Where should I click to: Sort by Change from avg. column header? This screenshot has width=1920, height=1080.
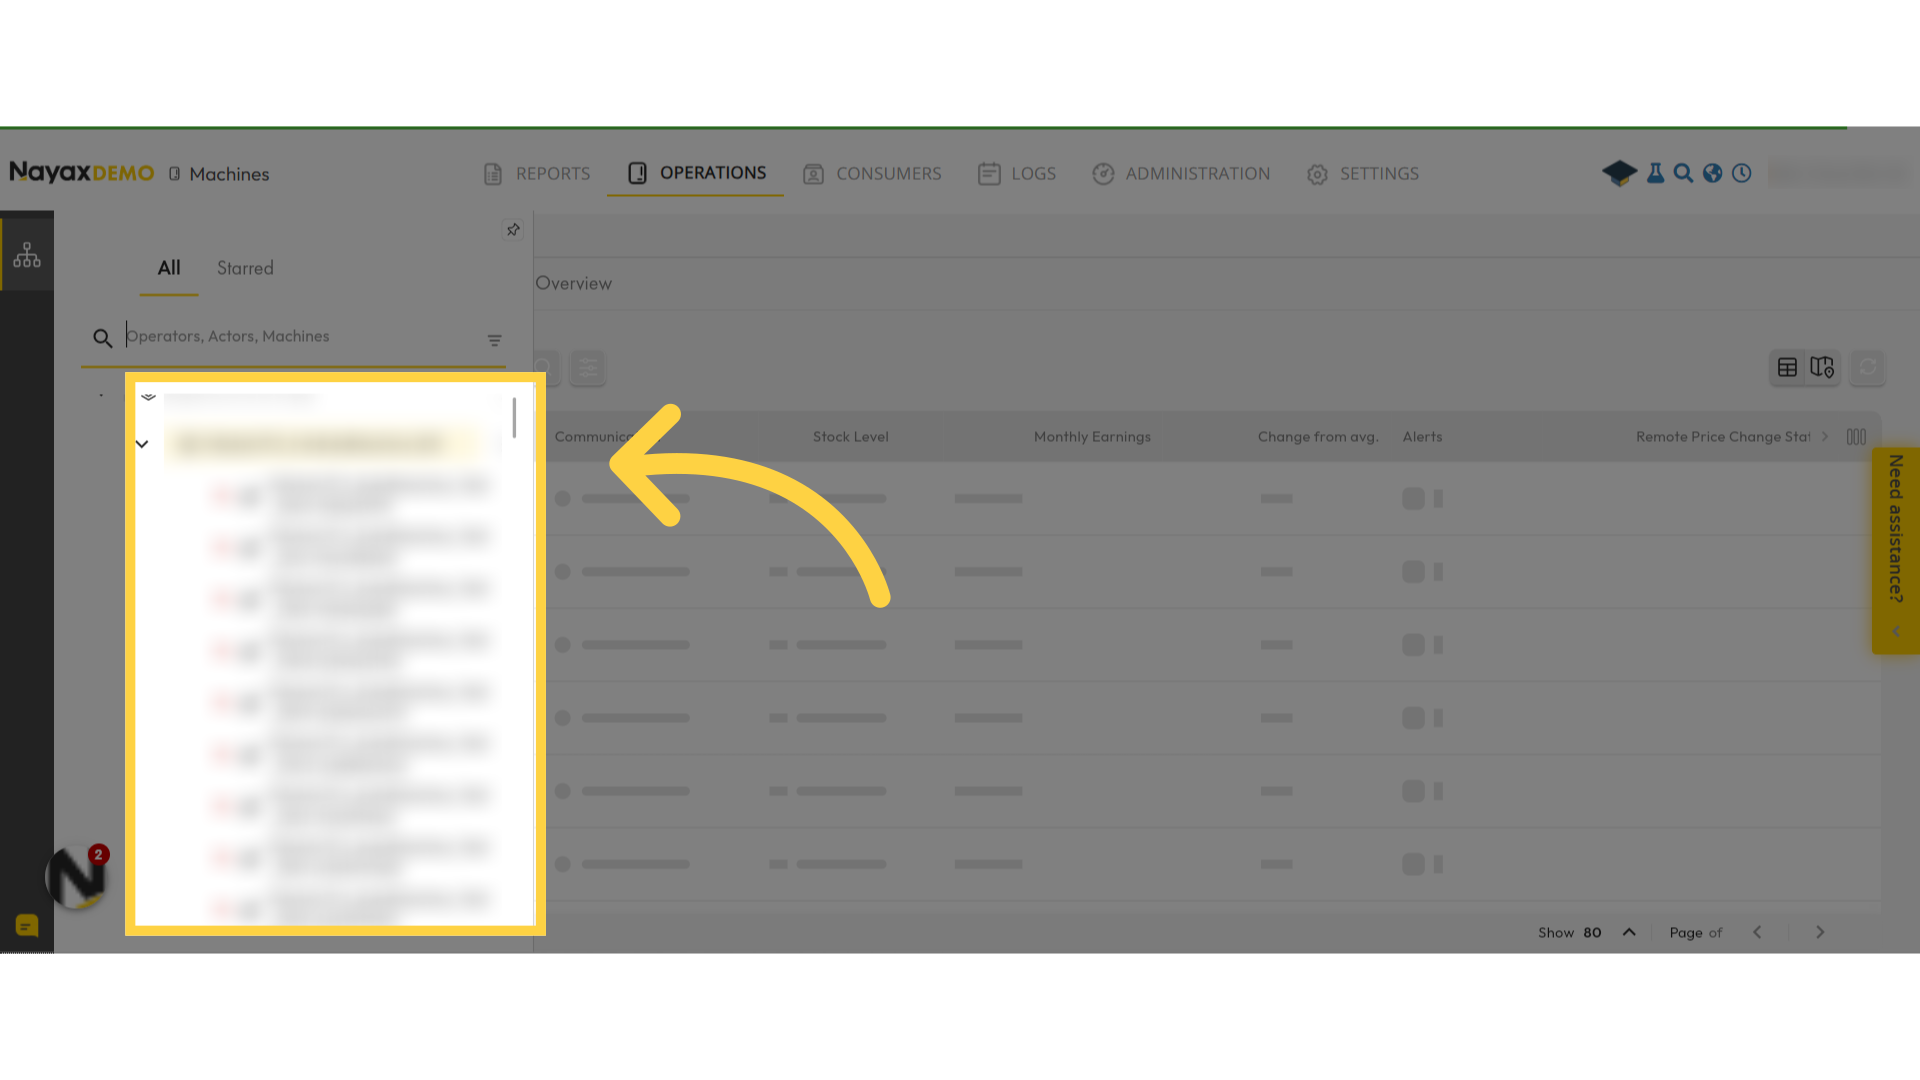click(1318, 437)
